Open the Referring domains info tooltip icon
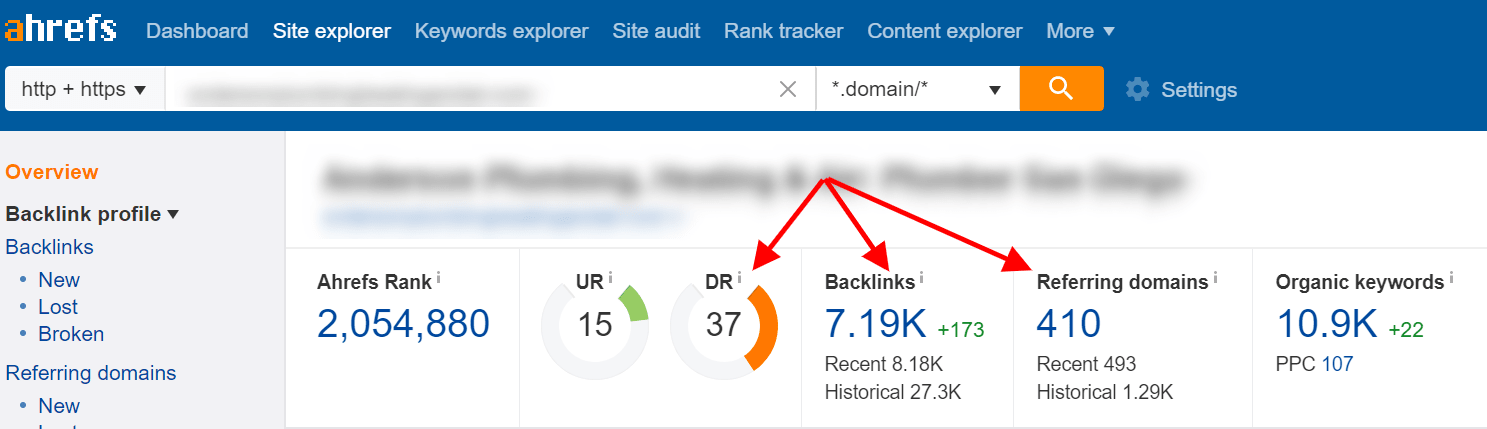Viewport: 1487px width, 429px height. click(1216, 278)
